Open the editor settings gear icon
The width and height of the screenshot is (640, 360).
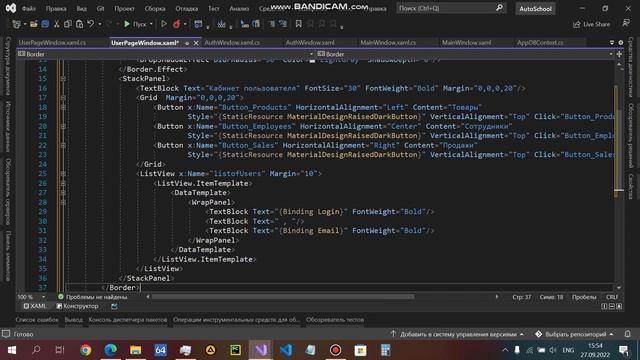coord(621,42)
